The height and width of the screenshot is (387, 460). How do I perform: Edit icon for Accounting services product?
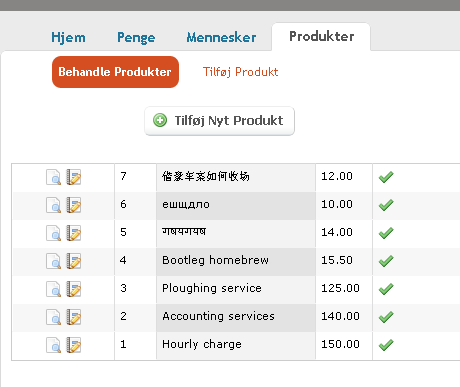pyautogui.click(x=74, y=317)
